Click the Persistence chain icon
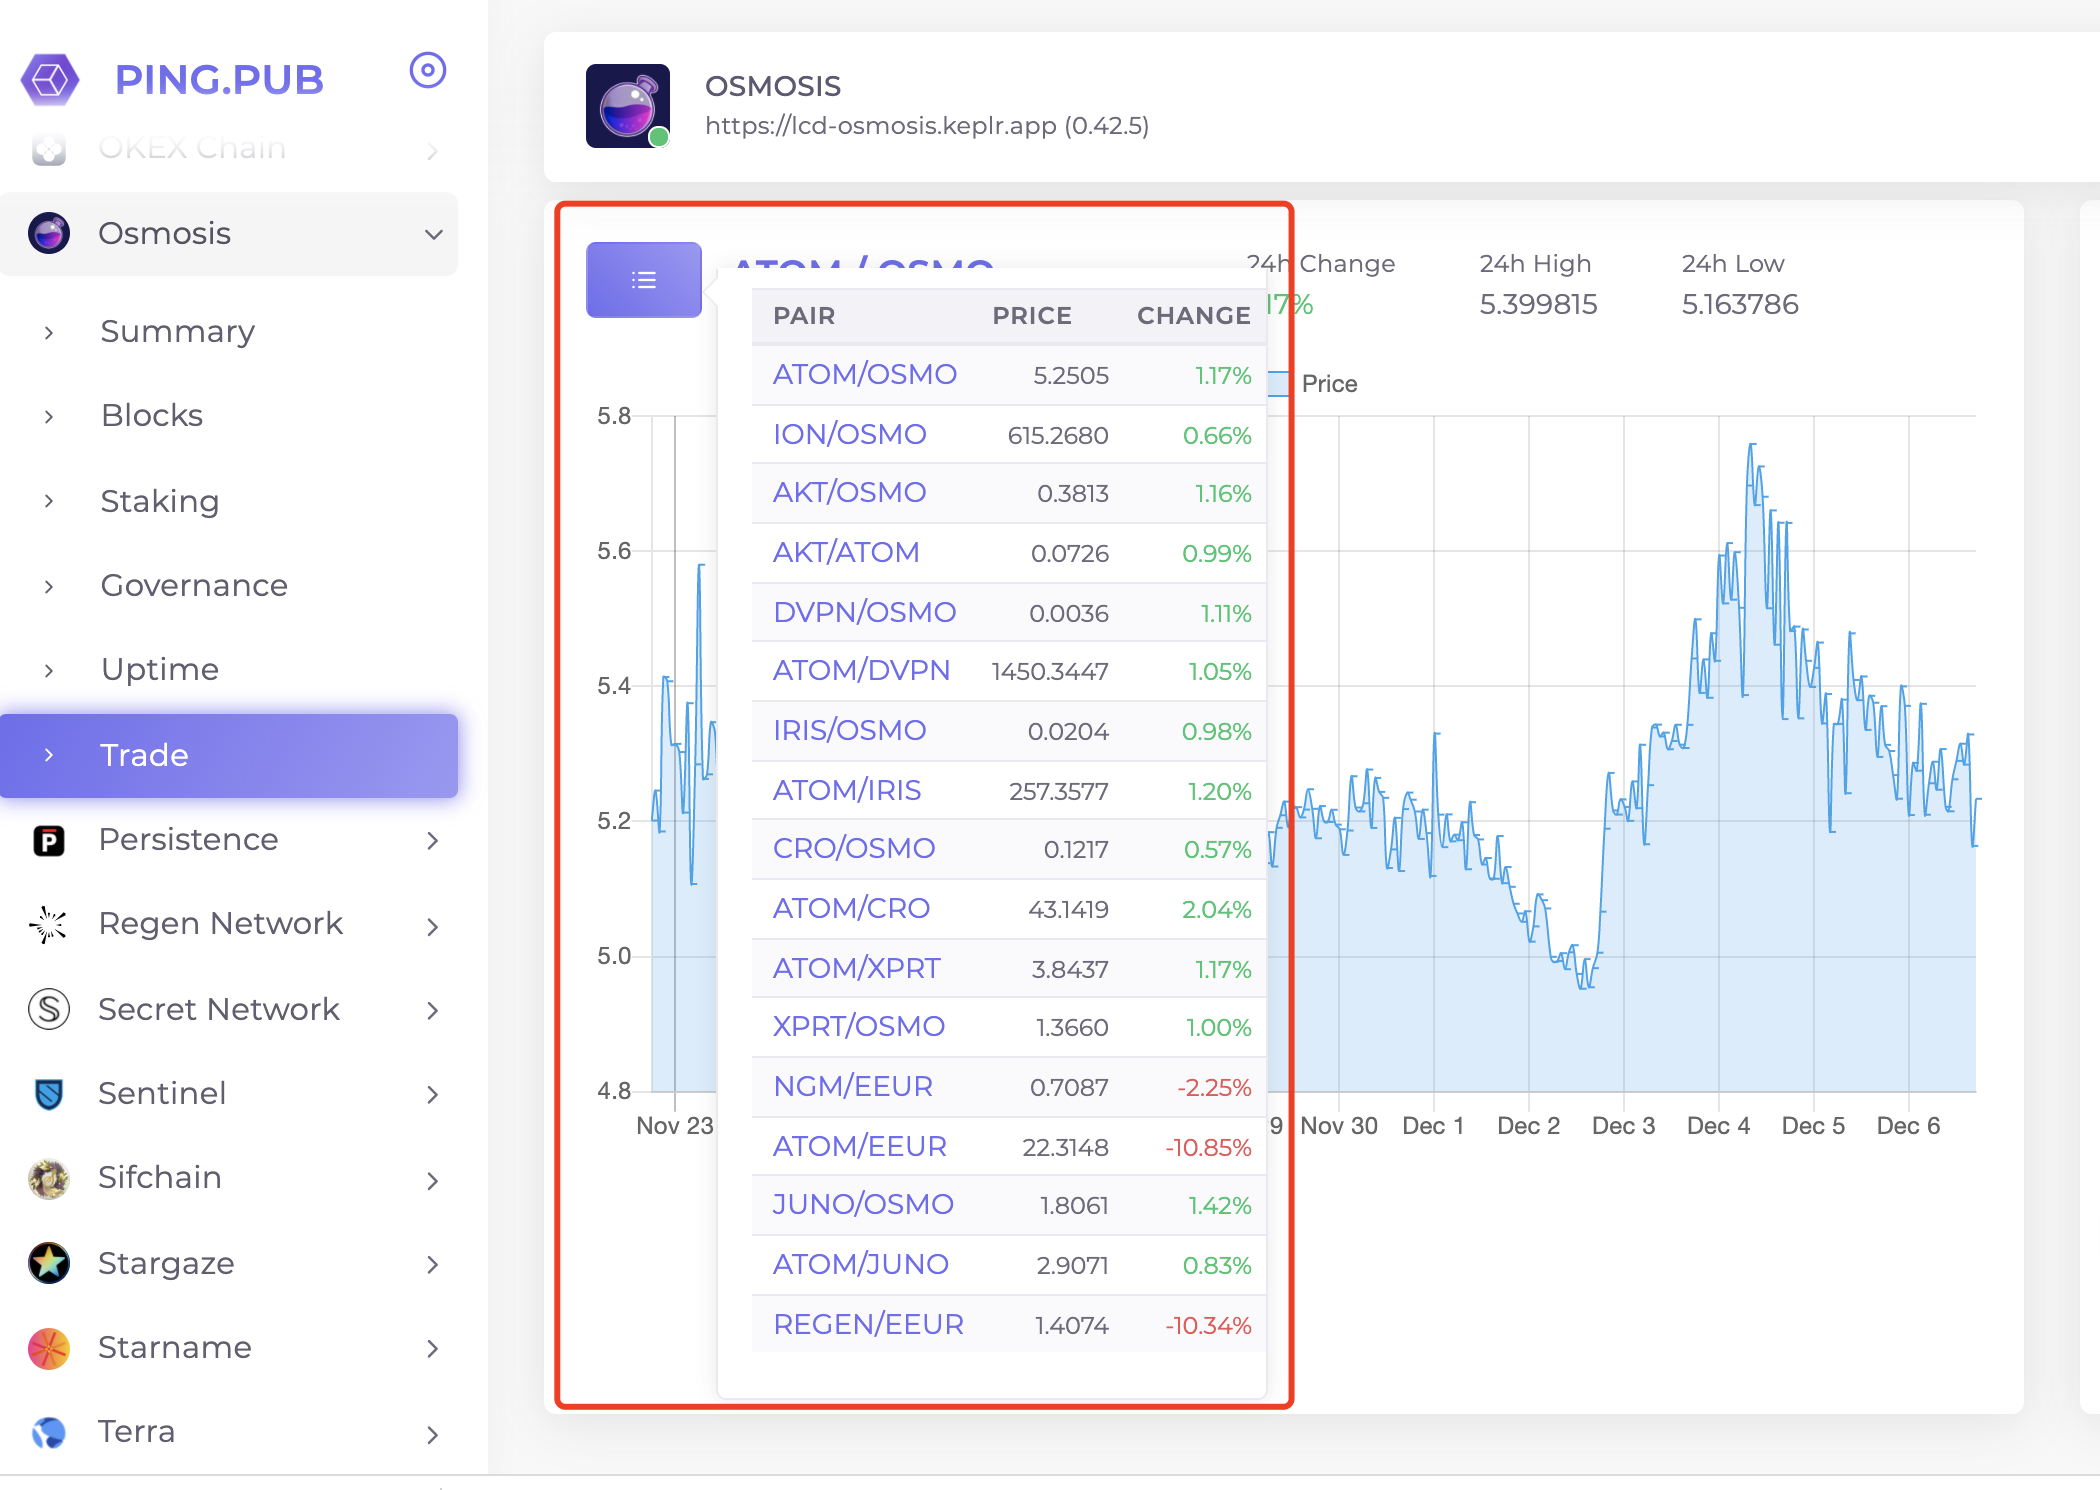Image resolution: width=2100 pixels, height=1490 pixels. pyautogui.click(x=49, y=840)
